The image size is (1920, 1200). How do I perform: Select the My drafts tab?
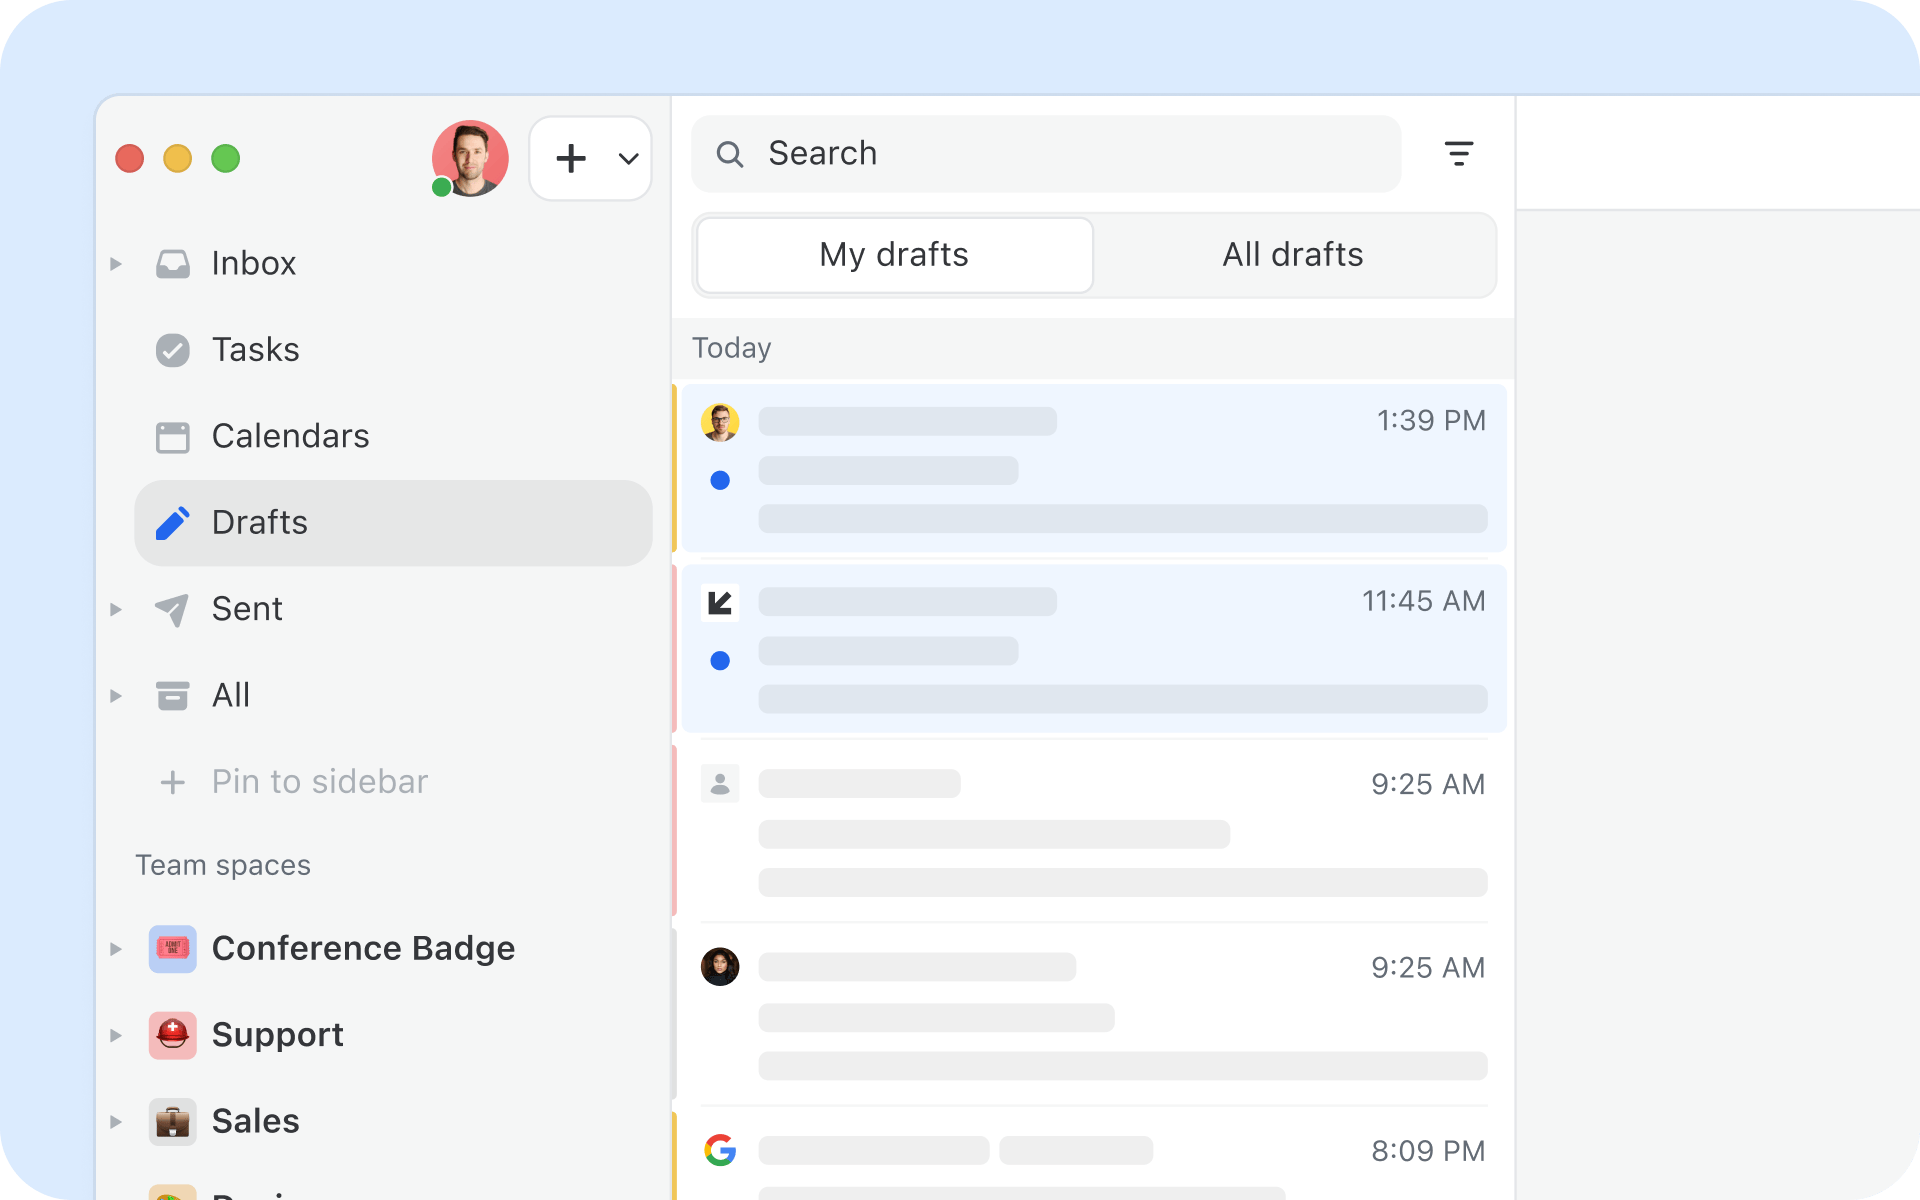tap(894, 255)
